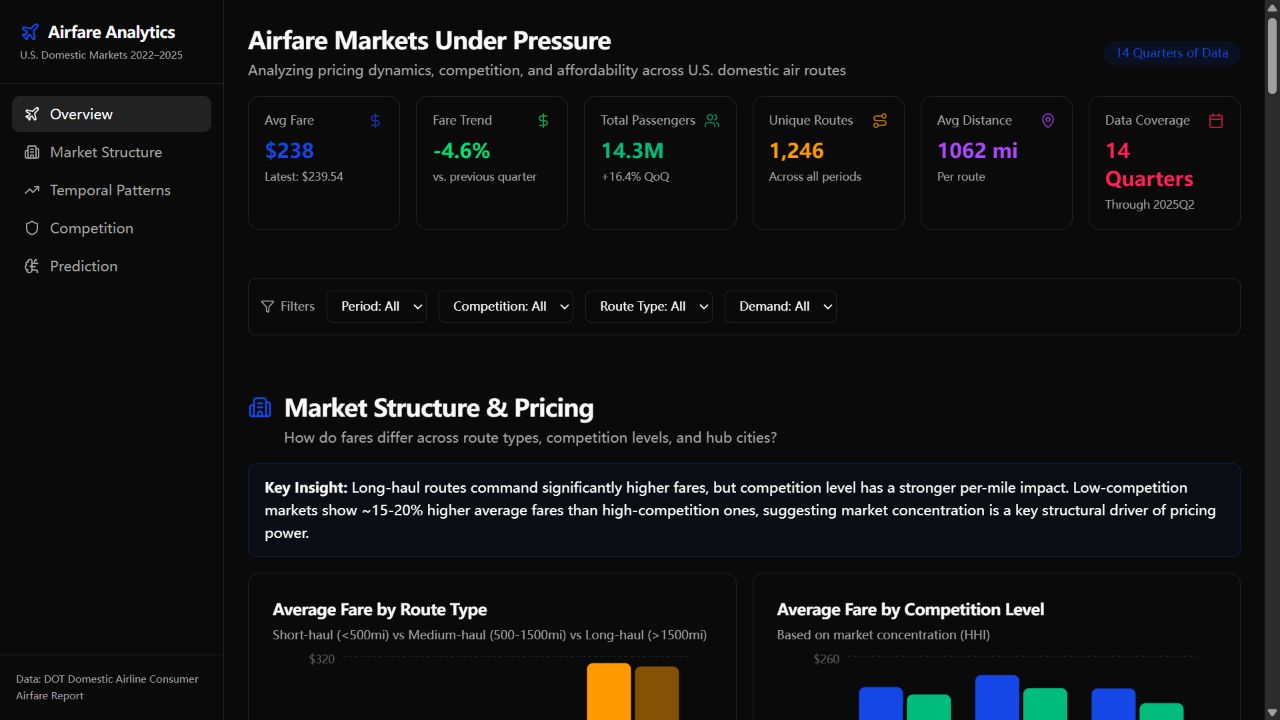Click the 1,246 Unique Routes value
1280x720 pixels.
click(x=796, y=151)
